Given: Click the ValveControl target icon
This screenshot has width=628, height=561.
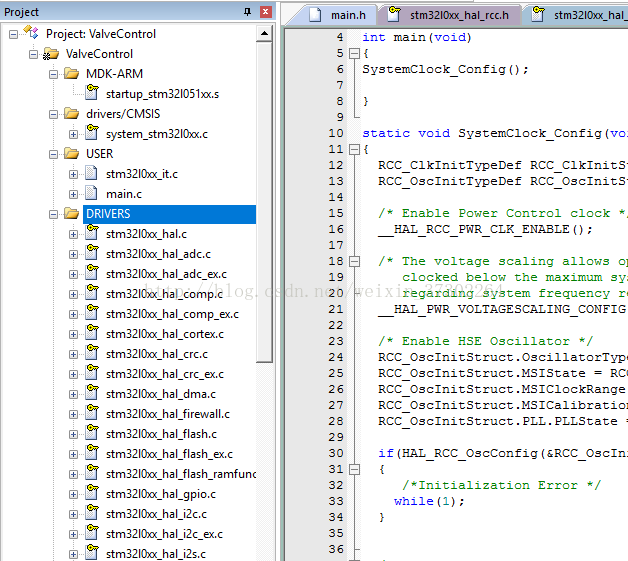Looking at the screenshot, I should pyautogui.click(x=51, y=54).
